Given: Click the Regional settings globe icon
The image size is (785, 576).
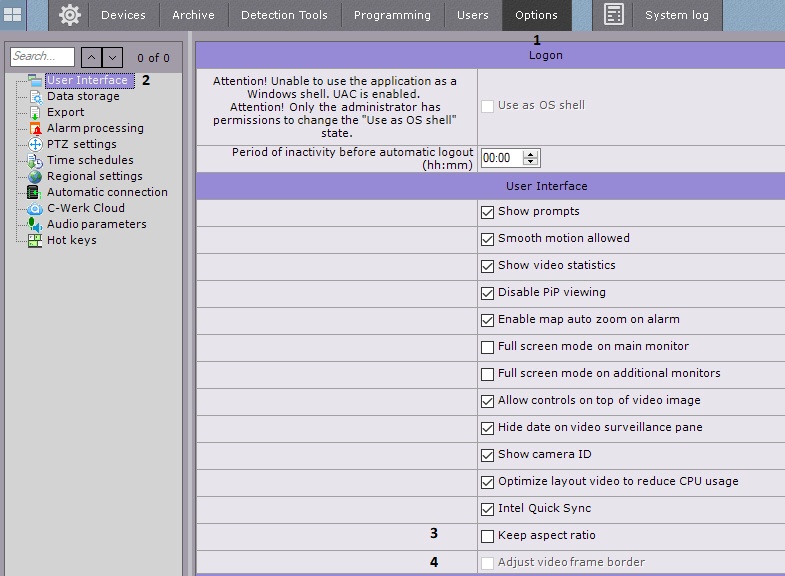Looking at the screenshot, I should tap(35, 177).
